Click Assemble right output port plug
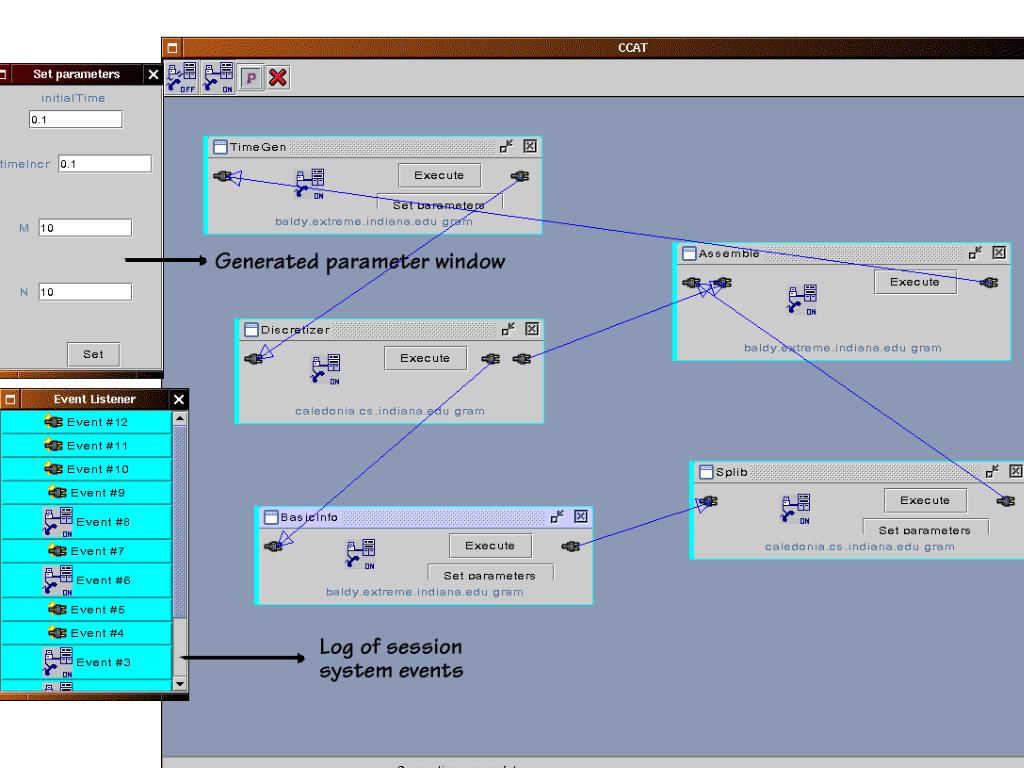Screen dimensions: 1024x768 [989, 282]
